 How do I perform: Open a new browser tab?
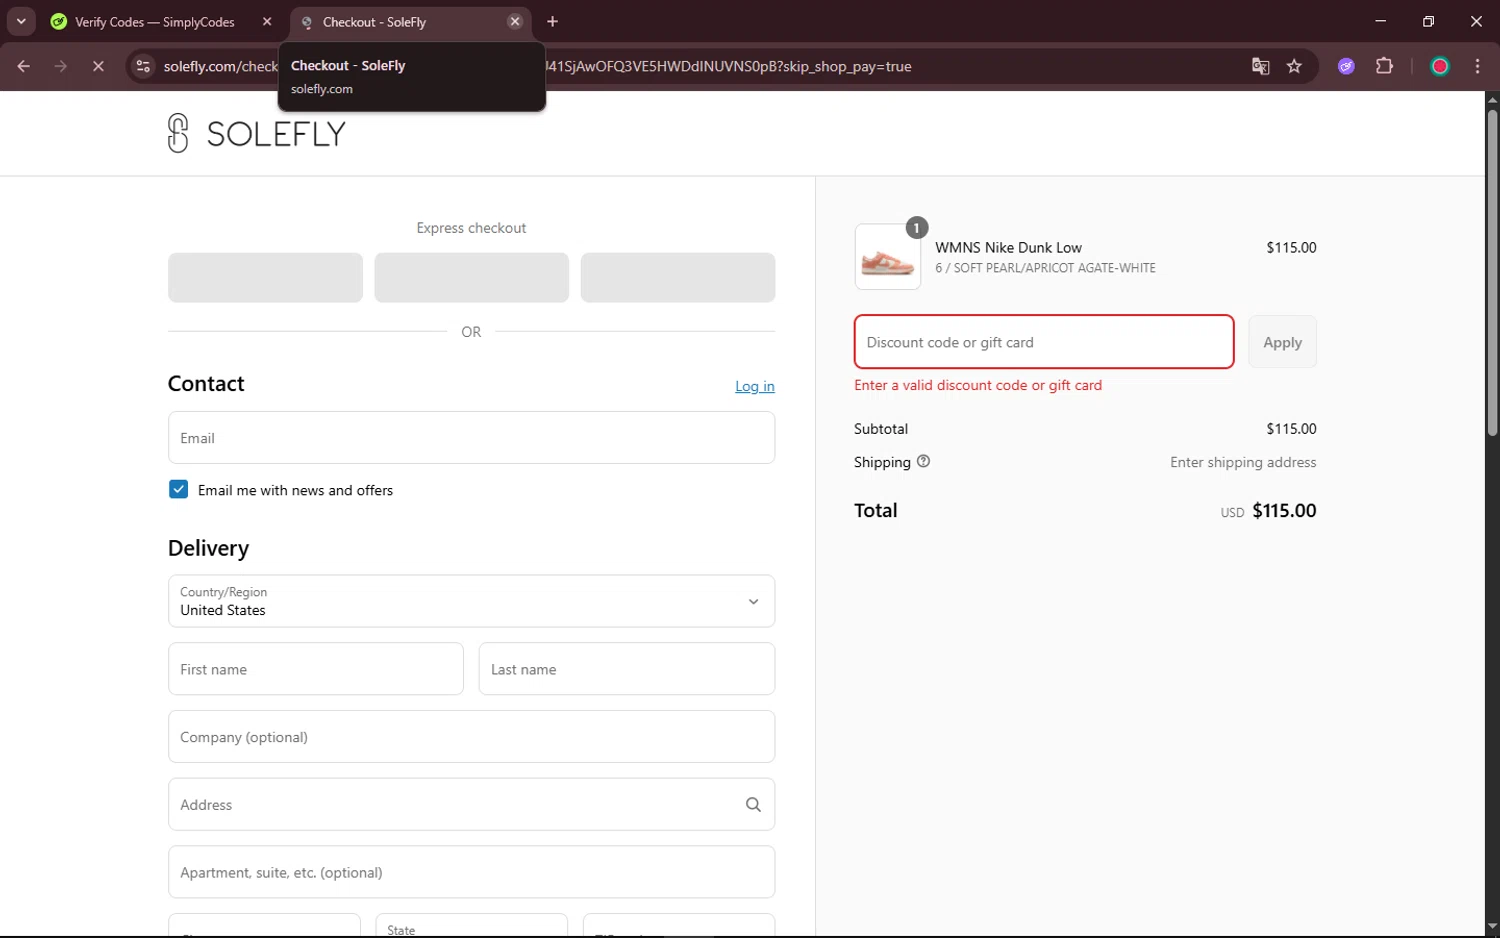pos(553,22)
